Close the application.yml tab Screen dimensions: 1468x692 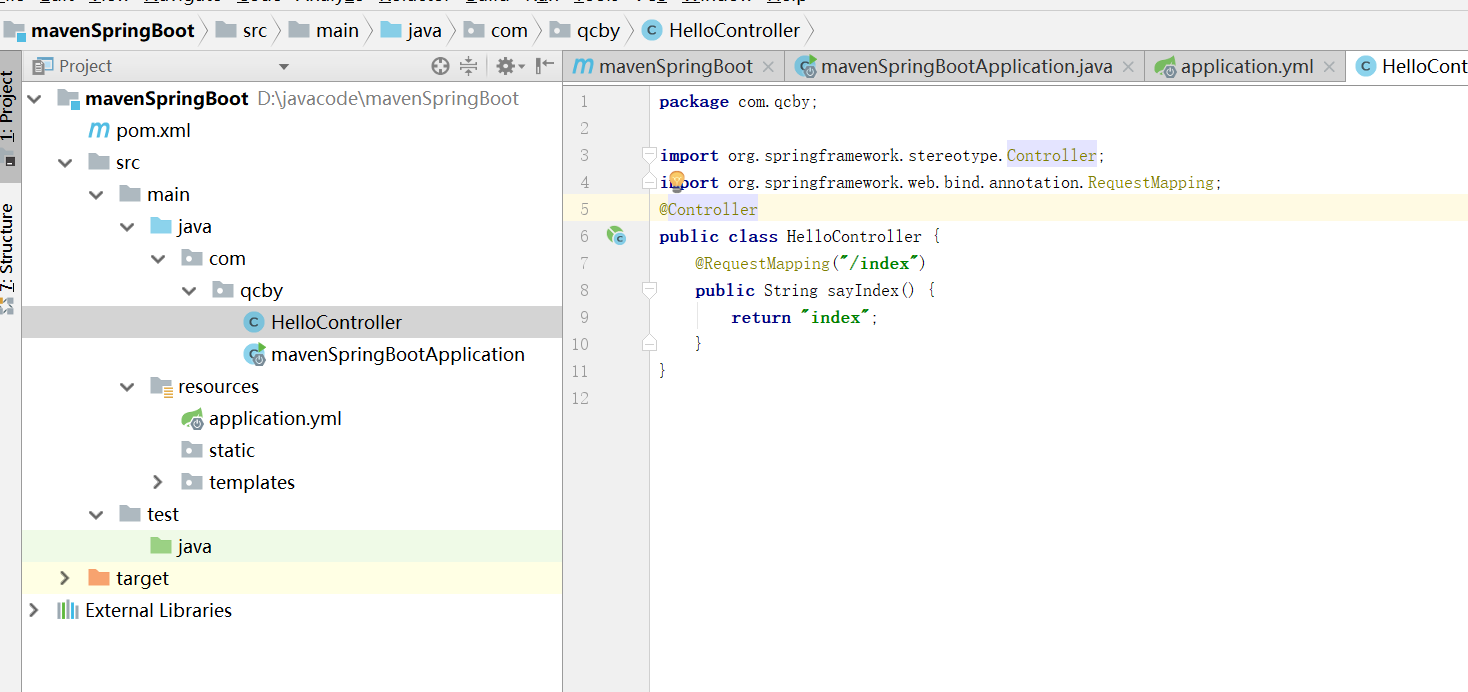coord(1329,67)
